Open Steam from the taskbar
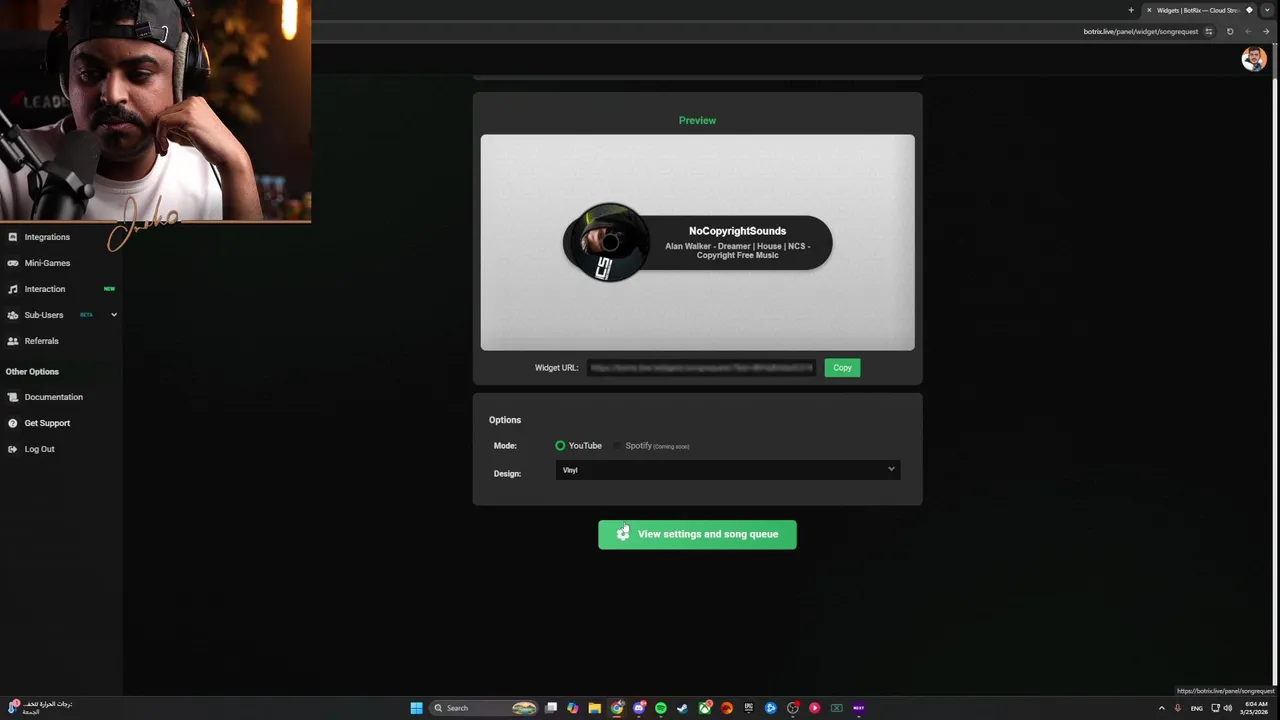1280x720 pixels. (x=683, y=708)
